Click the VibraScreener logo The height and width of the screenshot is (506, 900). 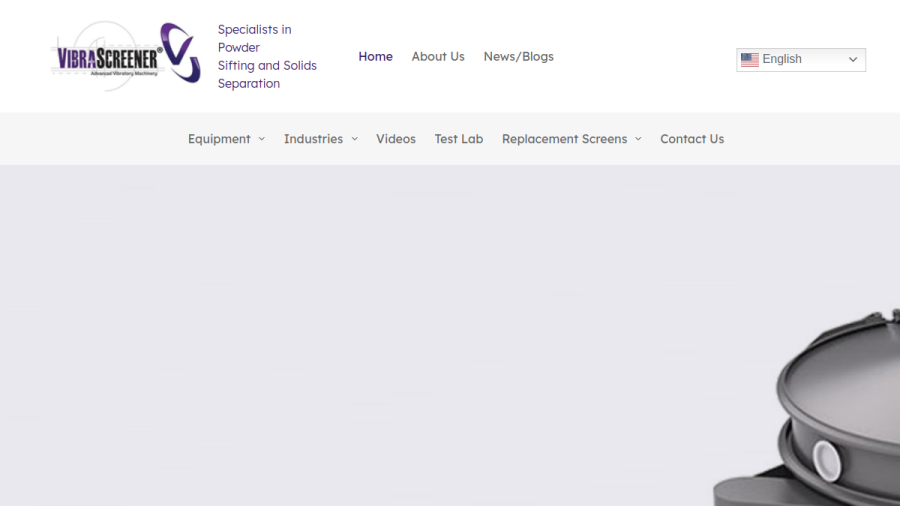tap(126, 56)
